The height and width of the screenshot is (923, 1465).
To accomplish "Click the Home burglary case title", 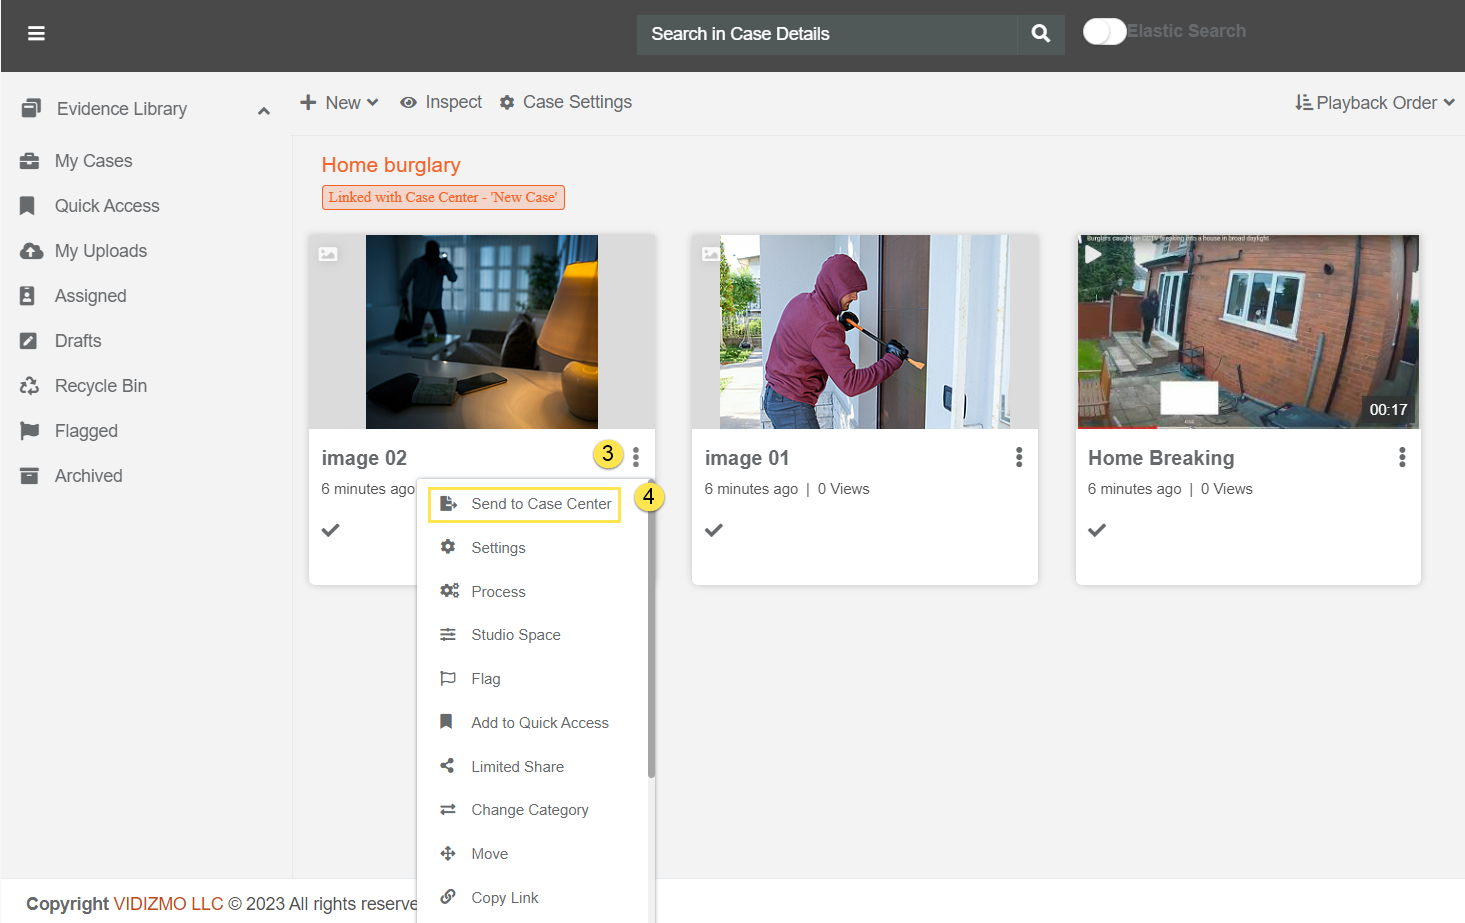I will point(391,165).
